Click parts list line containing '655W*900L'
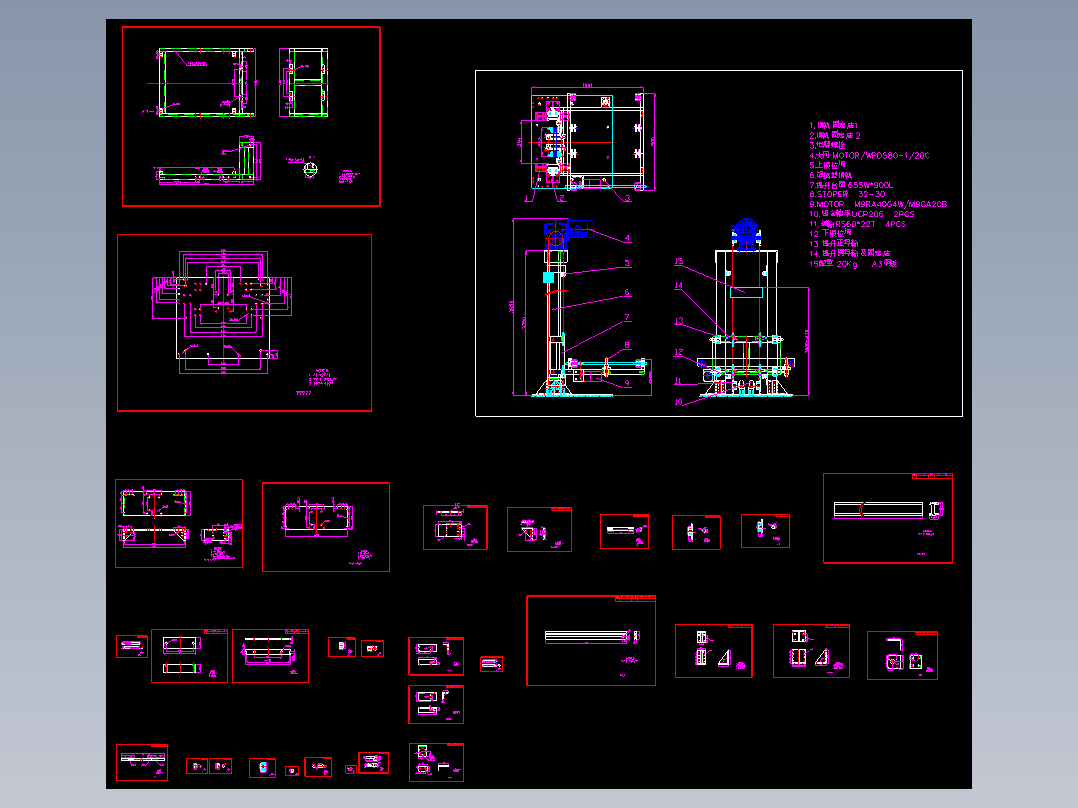The image size is (1078, 808). (850, 185)
